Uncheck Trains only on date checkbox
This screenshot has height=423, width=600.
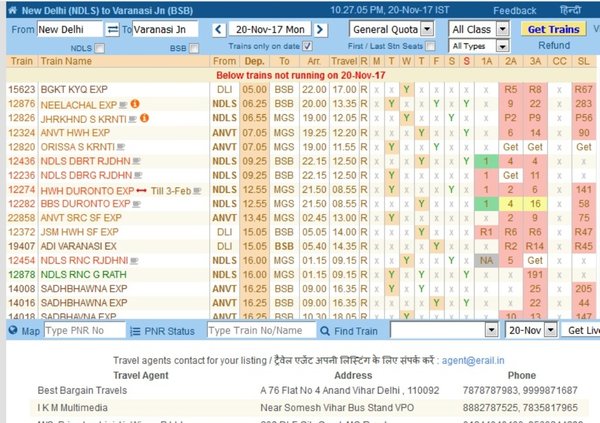pos(306,46)
